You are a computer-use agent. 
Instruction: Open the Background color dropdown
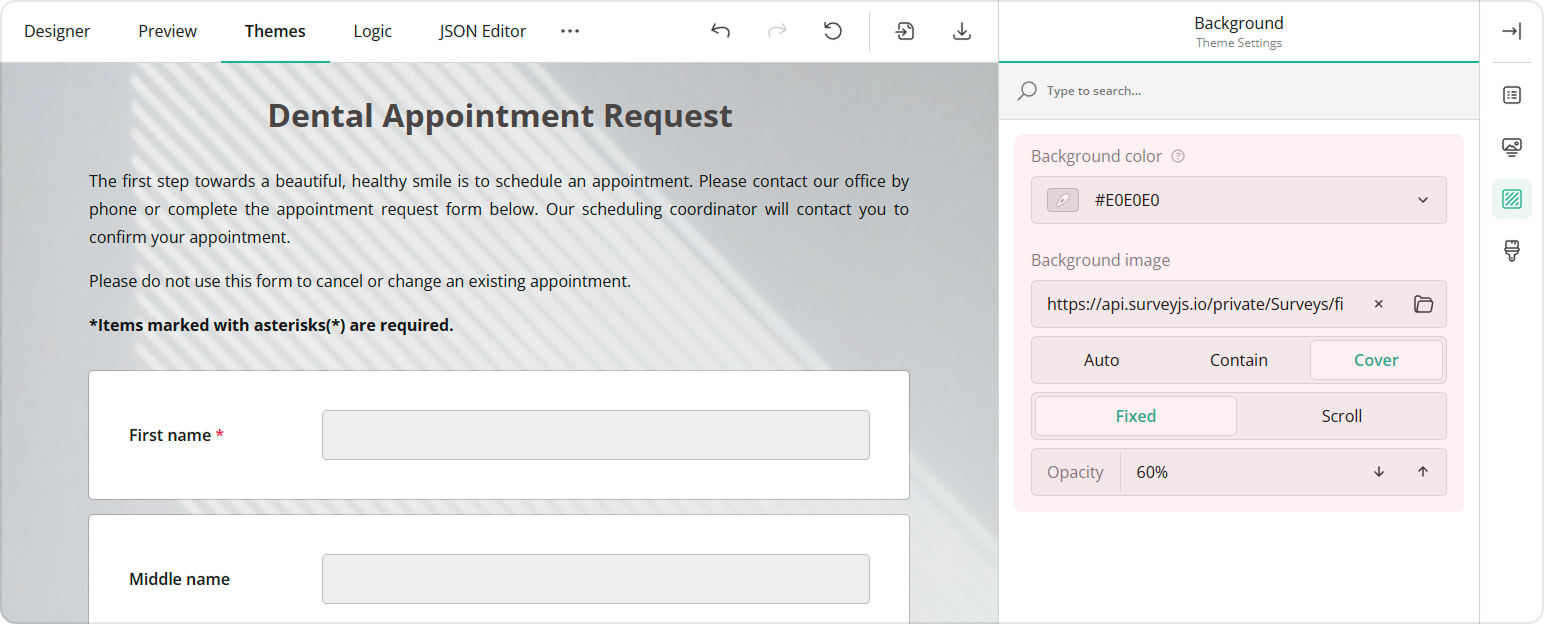(x=1422, y=199)
